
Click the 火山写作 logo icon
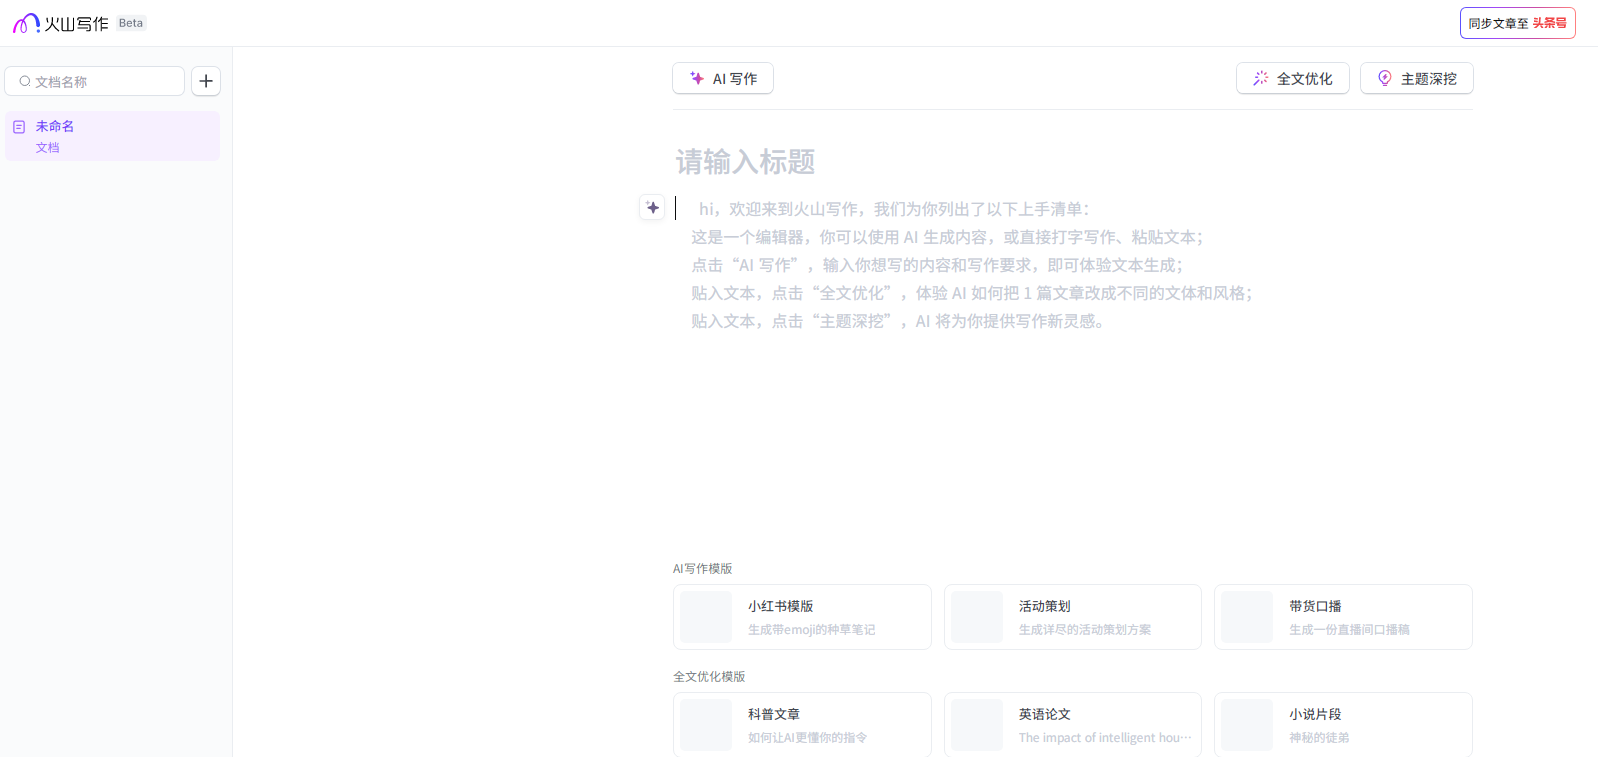coord(26,23)
